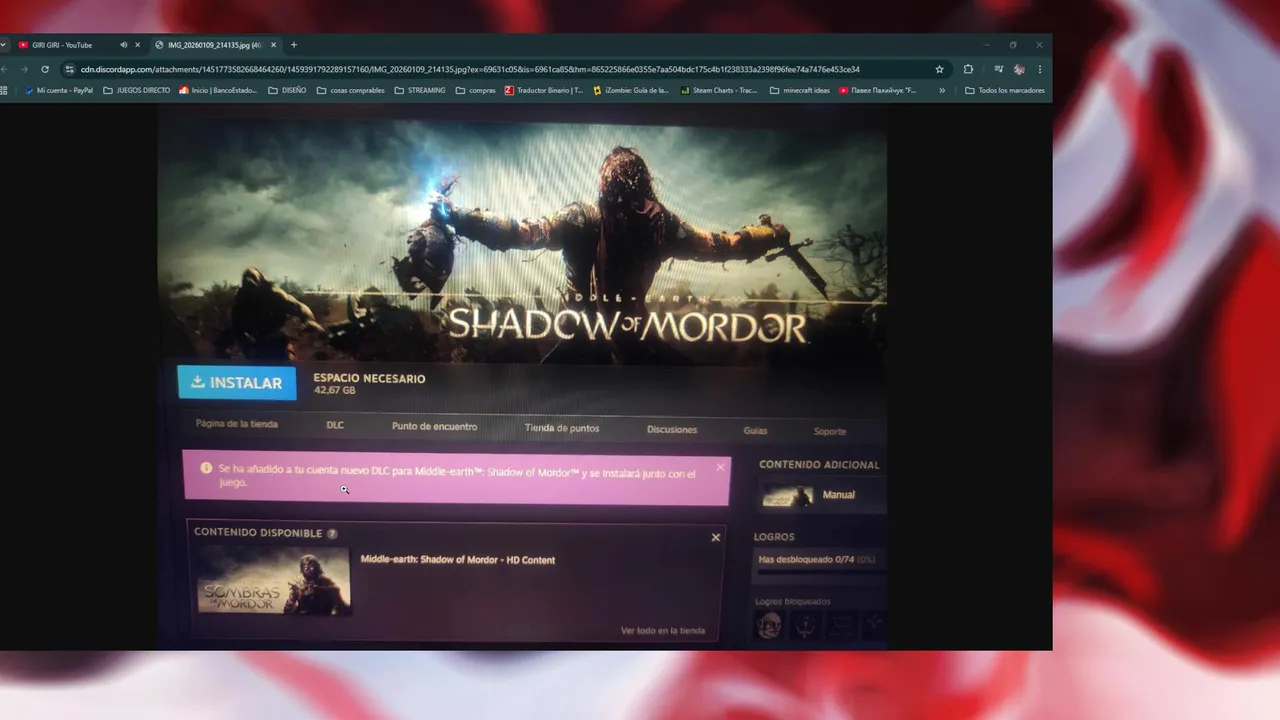Viewport: 1280px width, 720px height.
Task: Open the Steam Charts bookmark
Action: (719, 90)
